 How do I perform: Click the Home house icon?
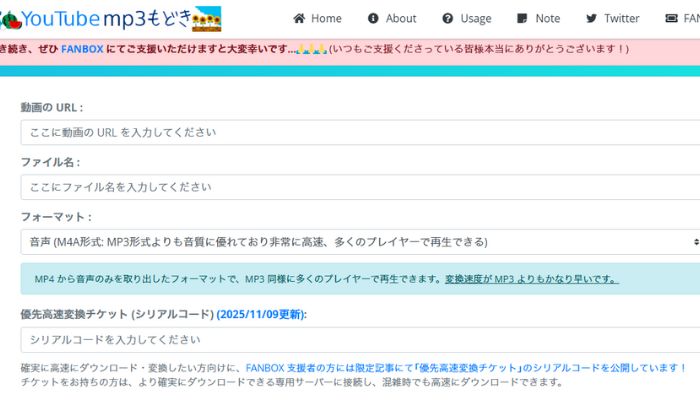pos(299,18)
